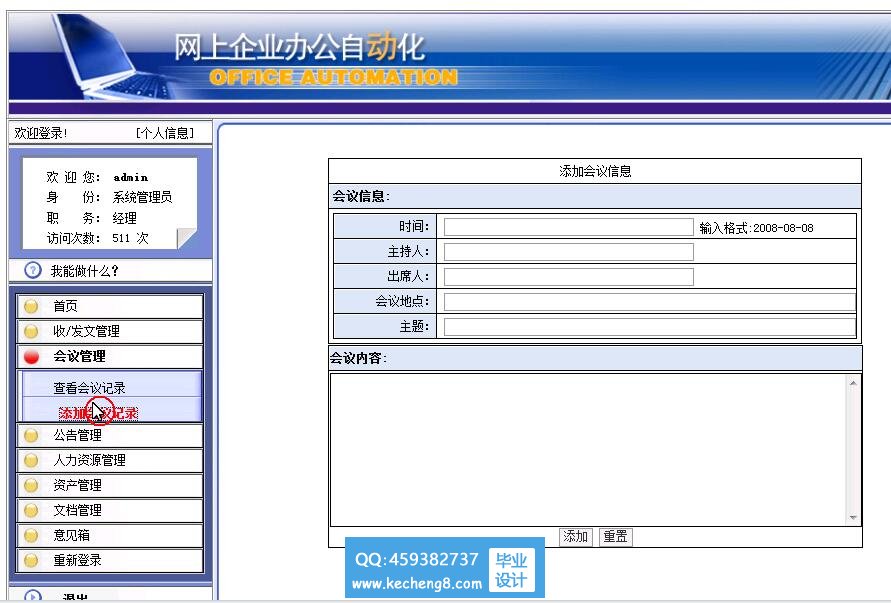Click the 511 次 visit count text

(x=130, y=238)
